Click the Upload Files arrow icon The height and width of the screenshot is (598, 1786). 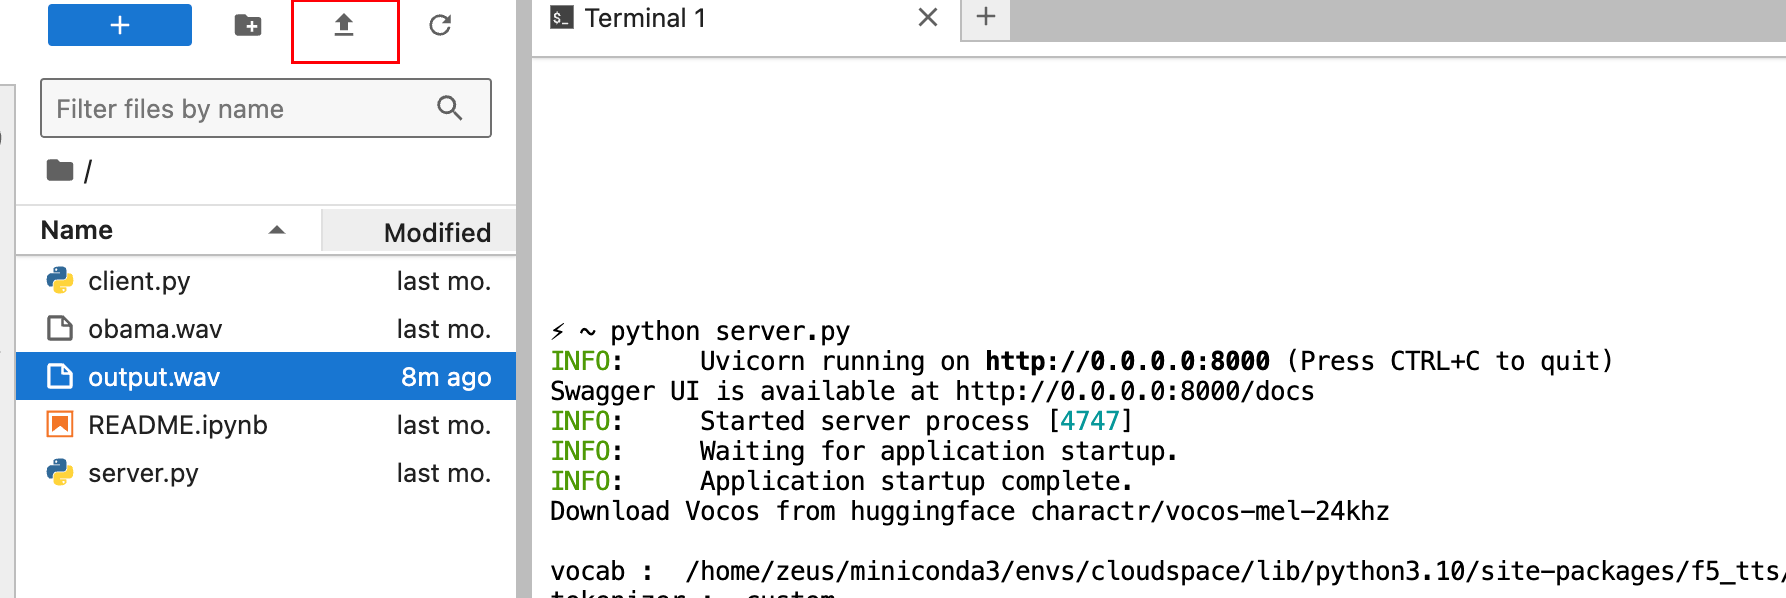[344, 25]
